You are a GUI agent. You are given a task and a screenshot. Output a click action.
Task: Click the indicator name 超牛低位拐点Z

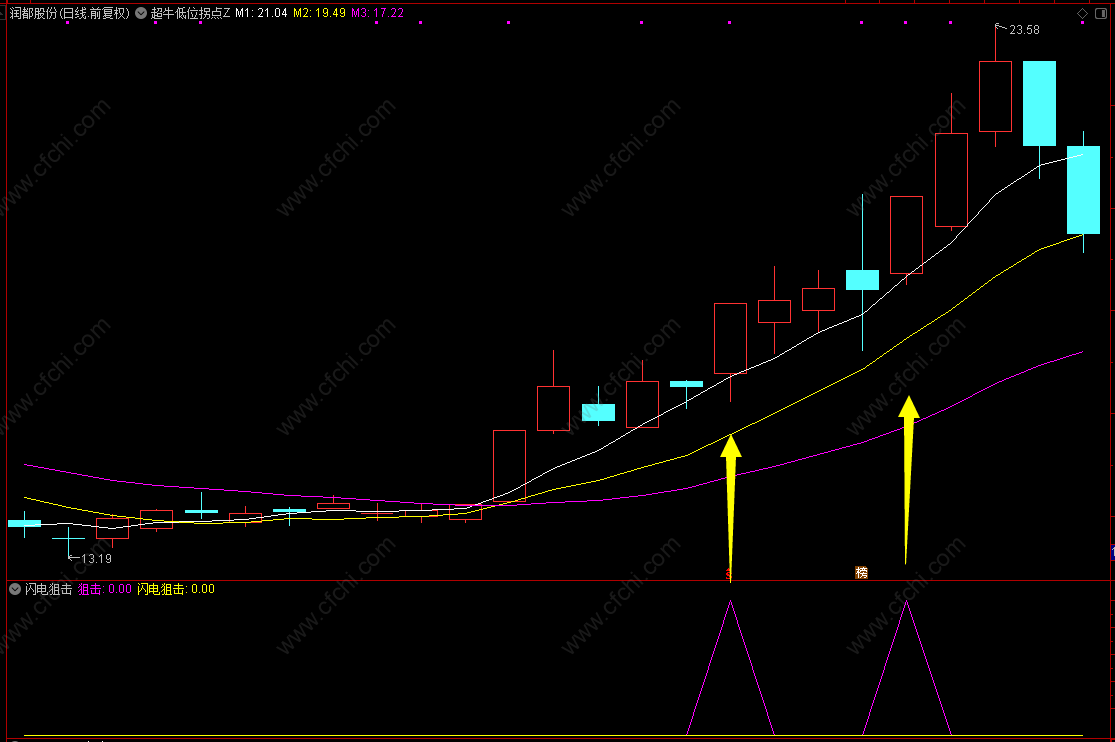click(190, 13)
